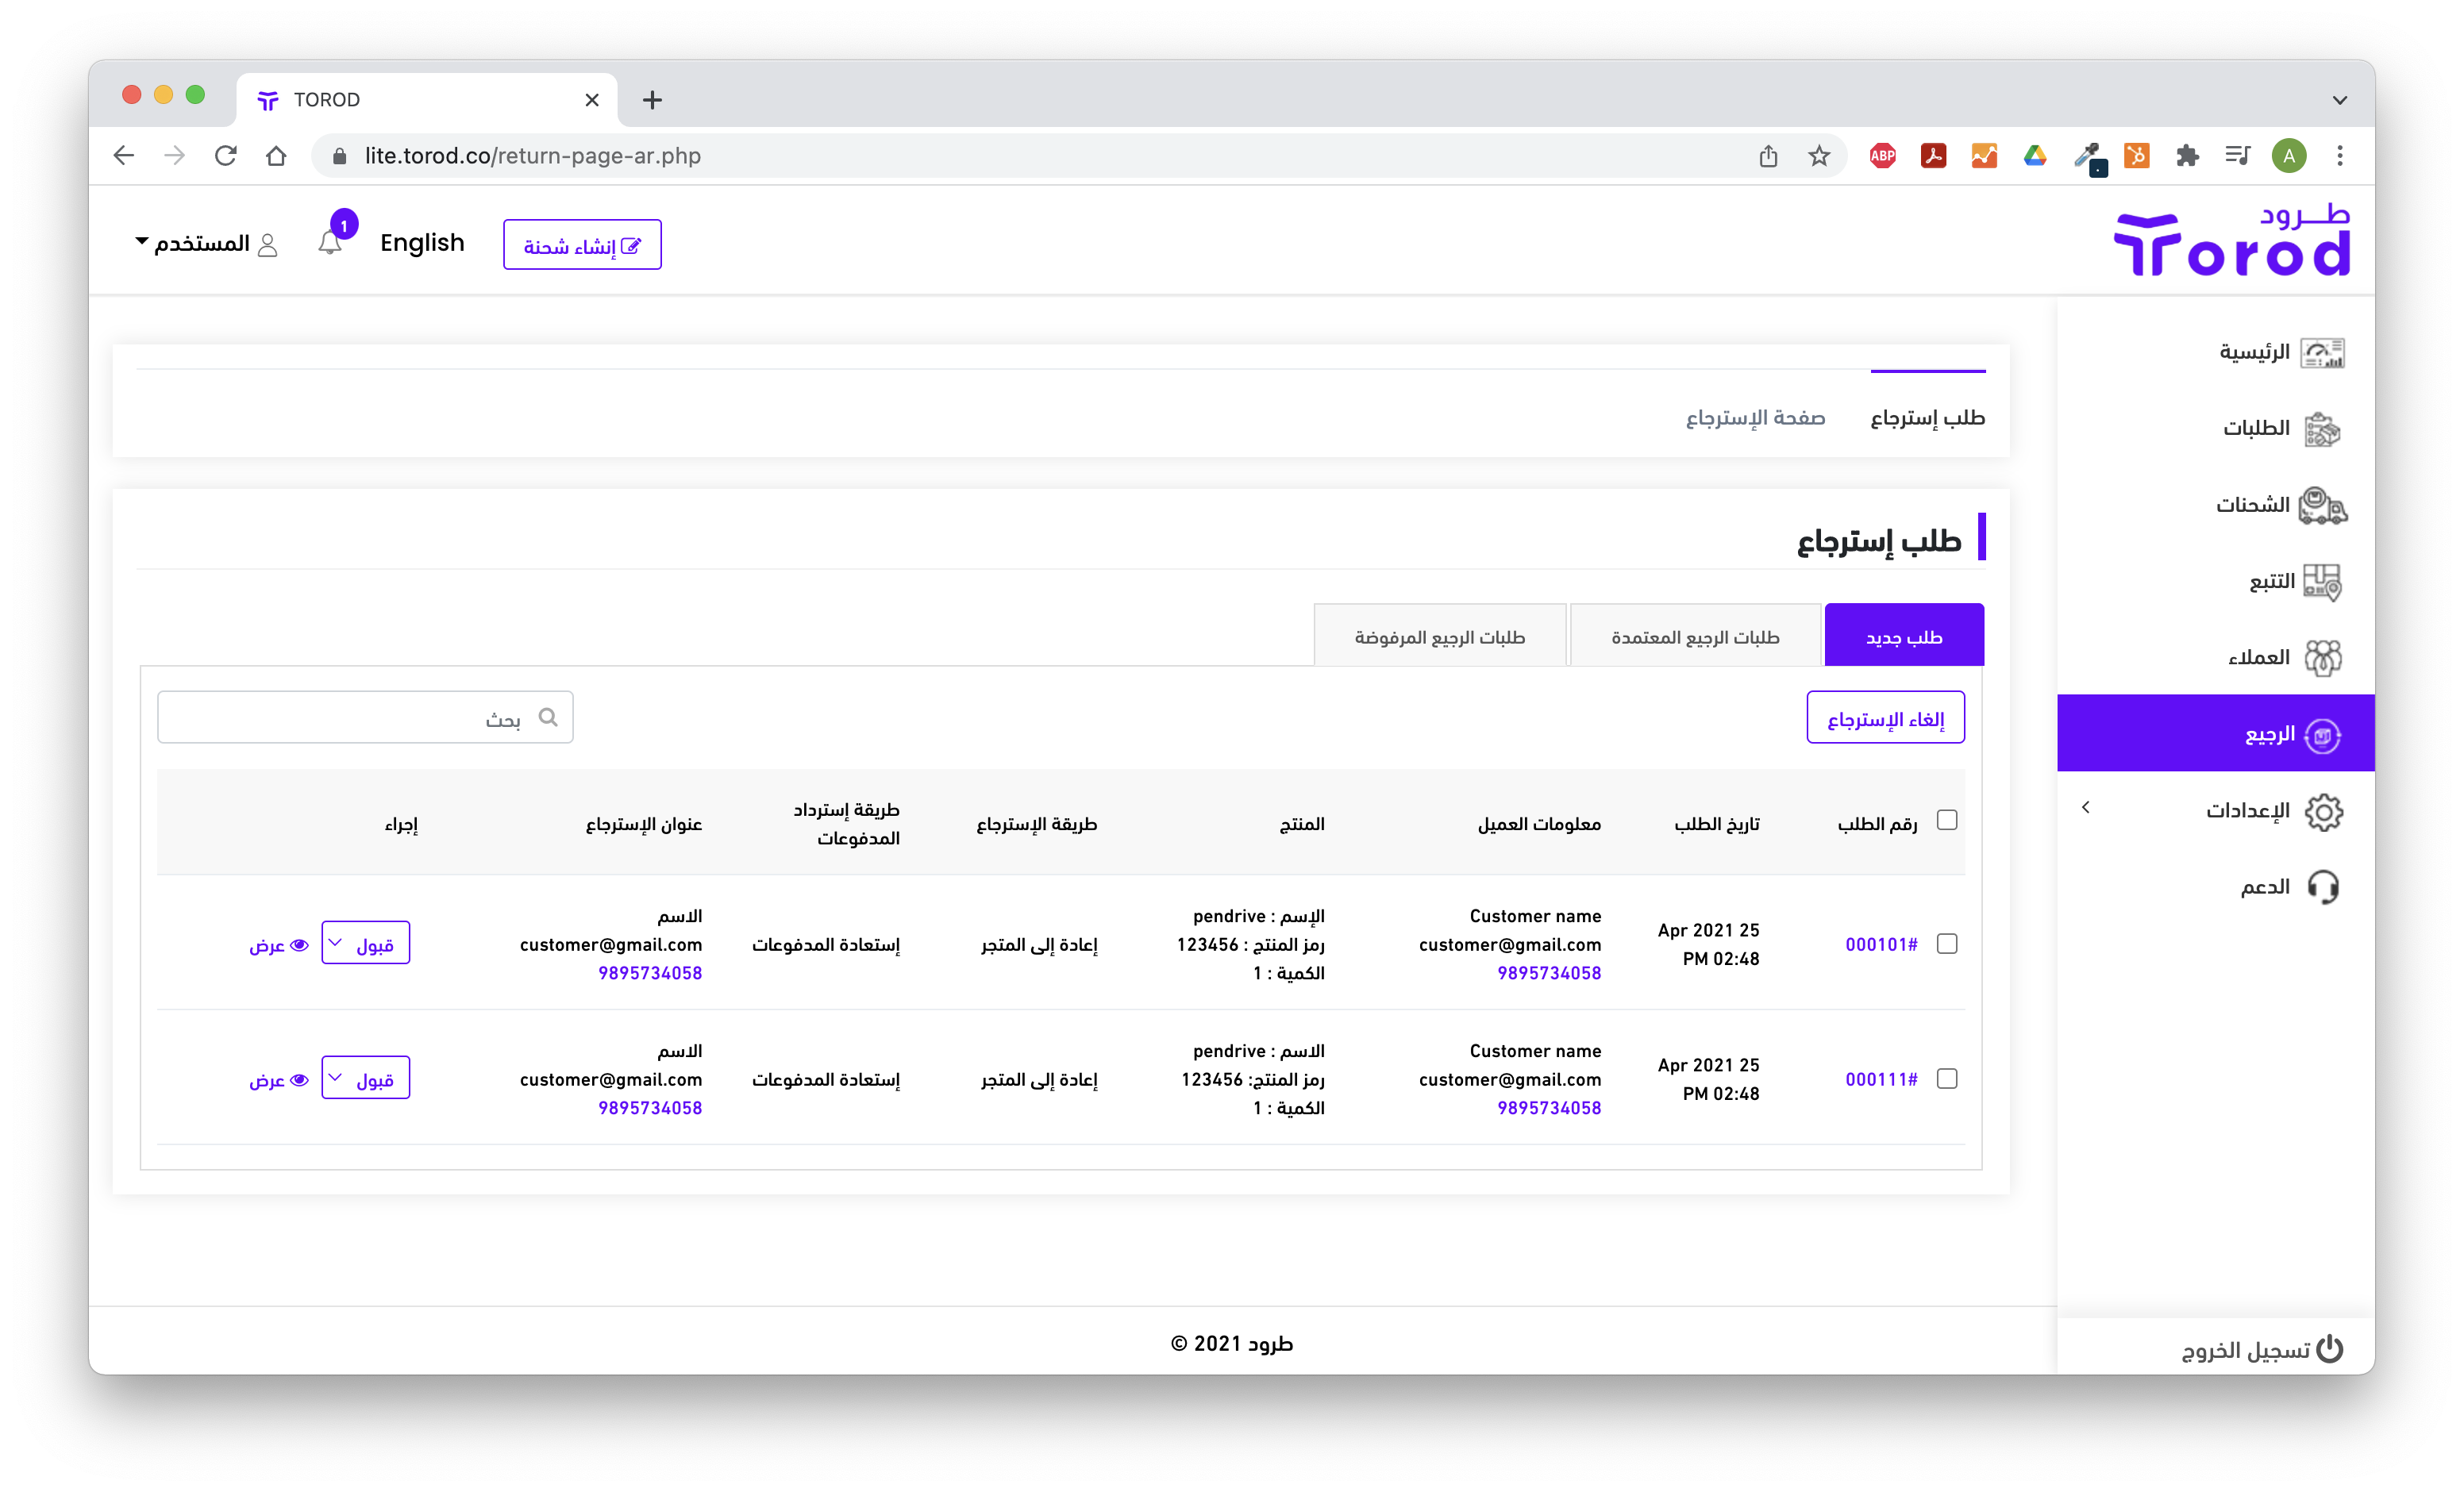Viewport: 2464px width, 1492px height.
Task: Open the الشحنات shipments truck icon
Action: click(x=2322, y=505)
